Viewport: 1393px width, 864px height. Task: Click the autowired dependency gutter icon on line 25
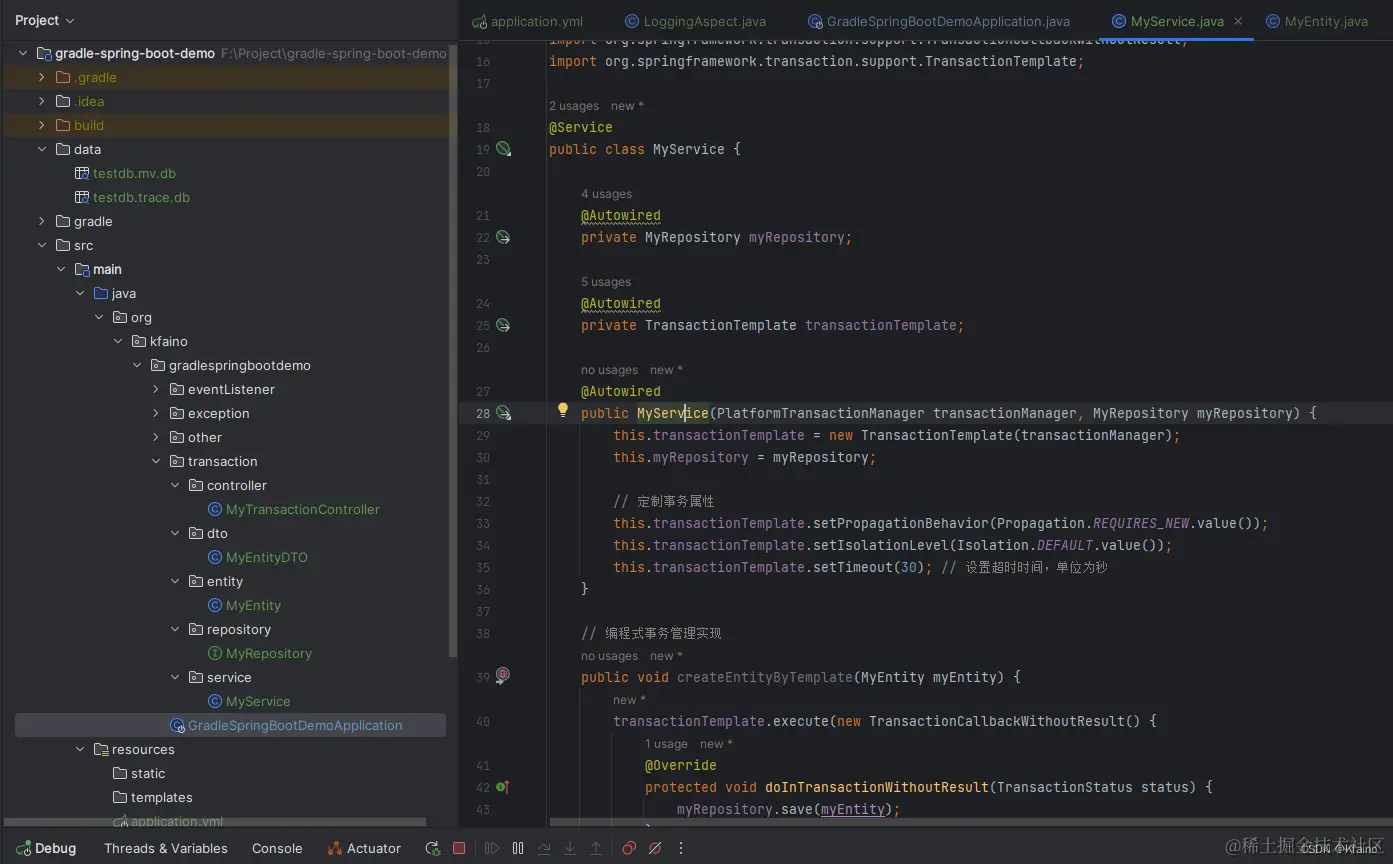pos(503,325)
